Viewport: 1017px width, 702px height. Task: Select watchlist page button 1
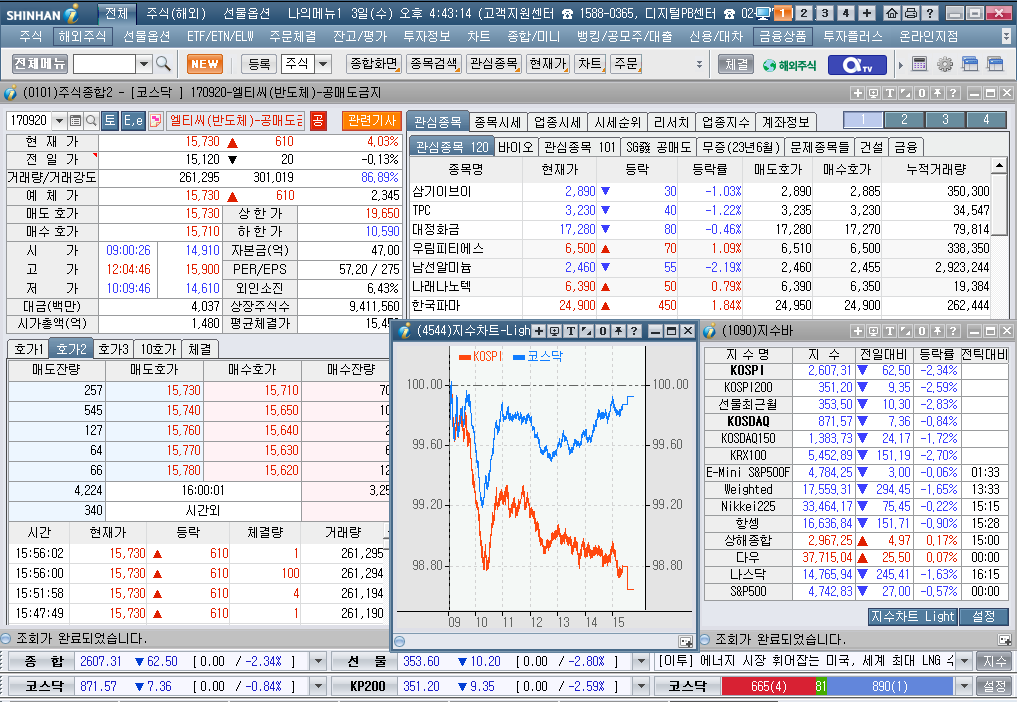click(863, 119)
